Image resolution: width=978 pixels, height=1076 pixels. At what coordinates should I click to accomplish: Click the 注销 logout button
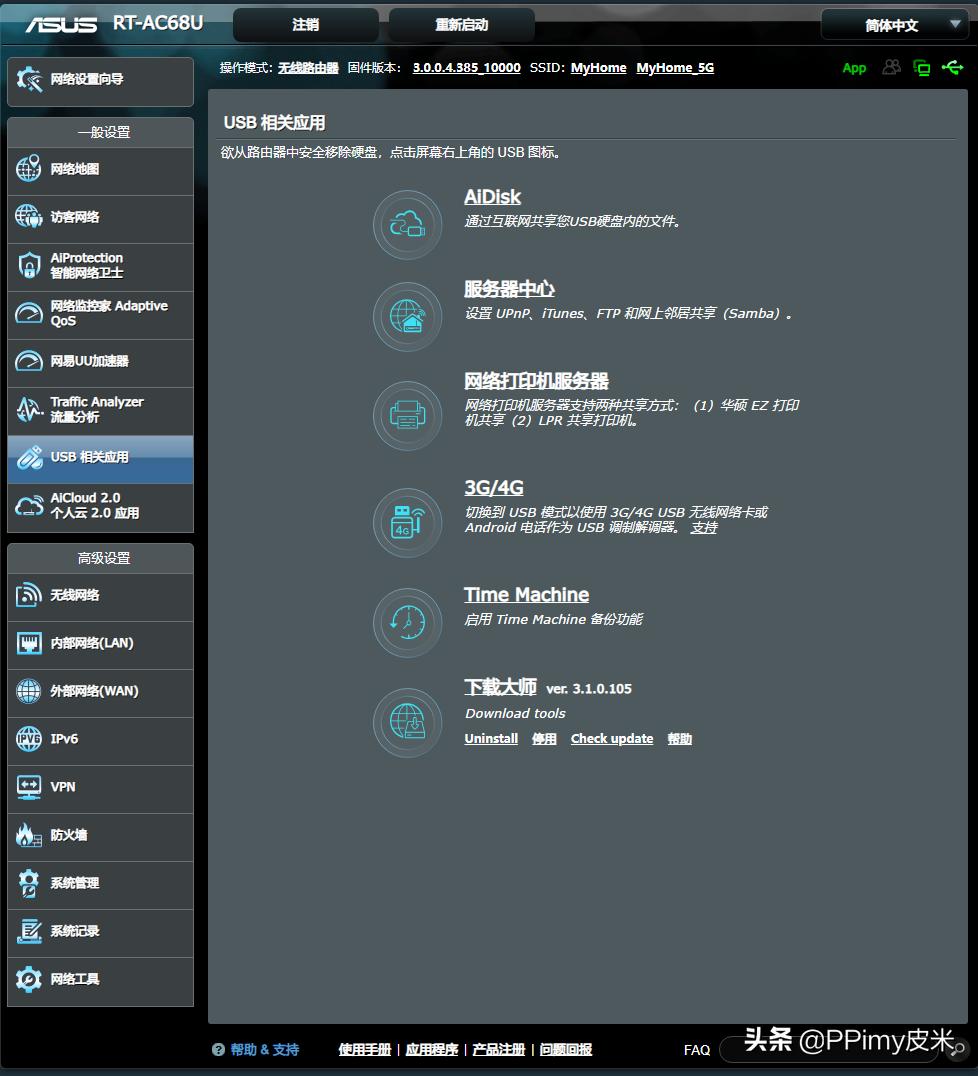point(305,23)
